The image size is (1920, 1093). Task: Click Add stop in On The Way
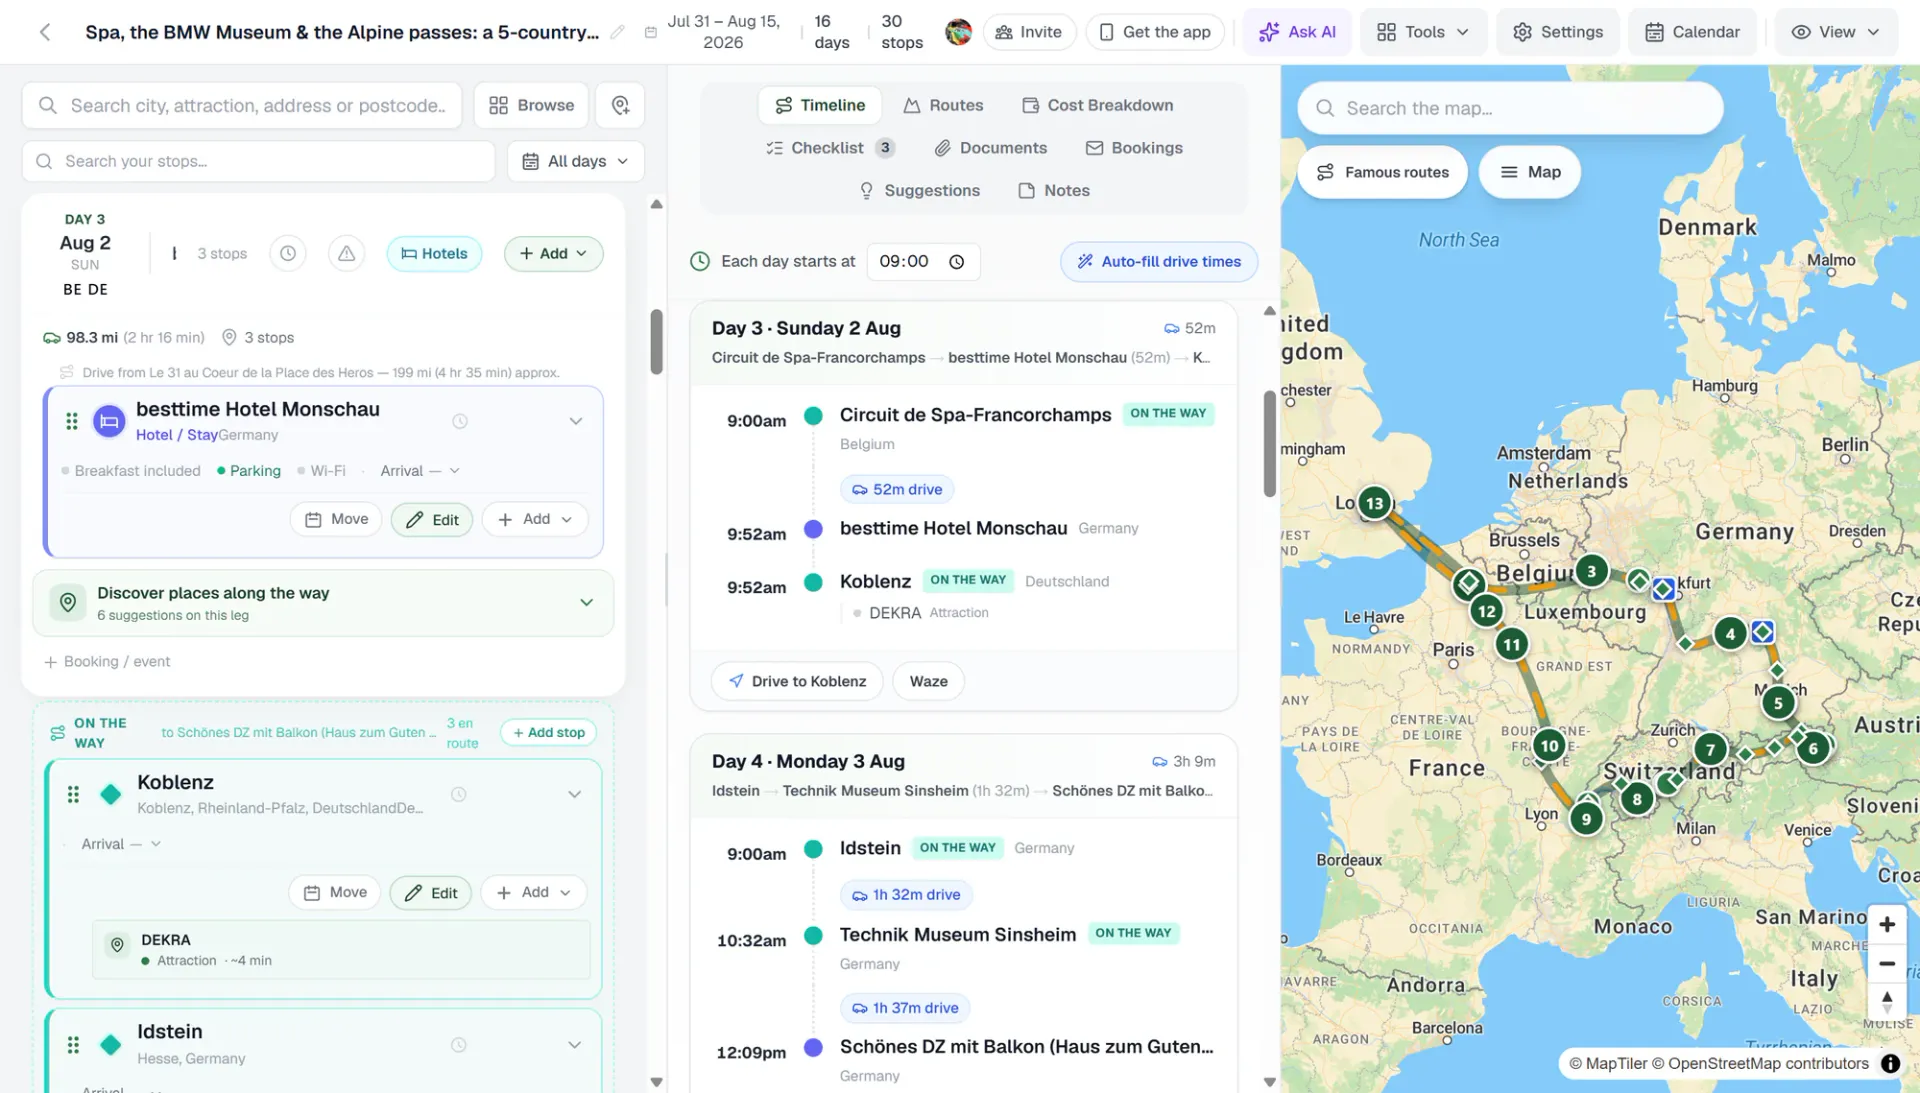[x=549, y=733]
